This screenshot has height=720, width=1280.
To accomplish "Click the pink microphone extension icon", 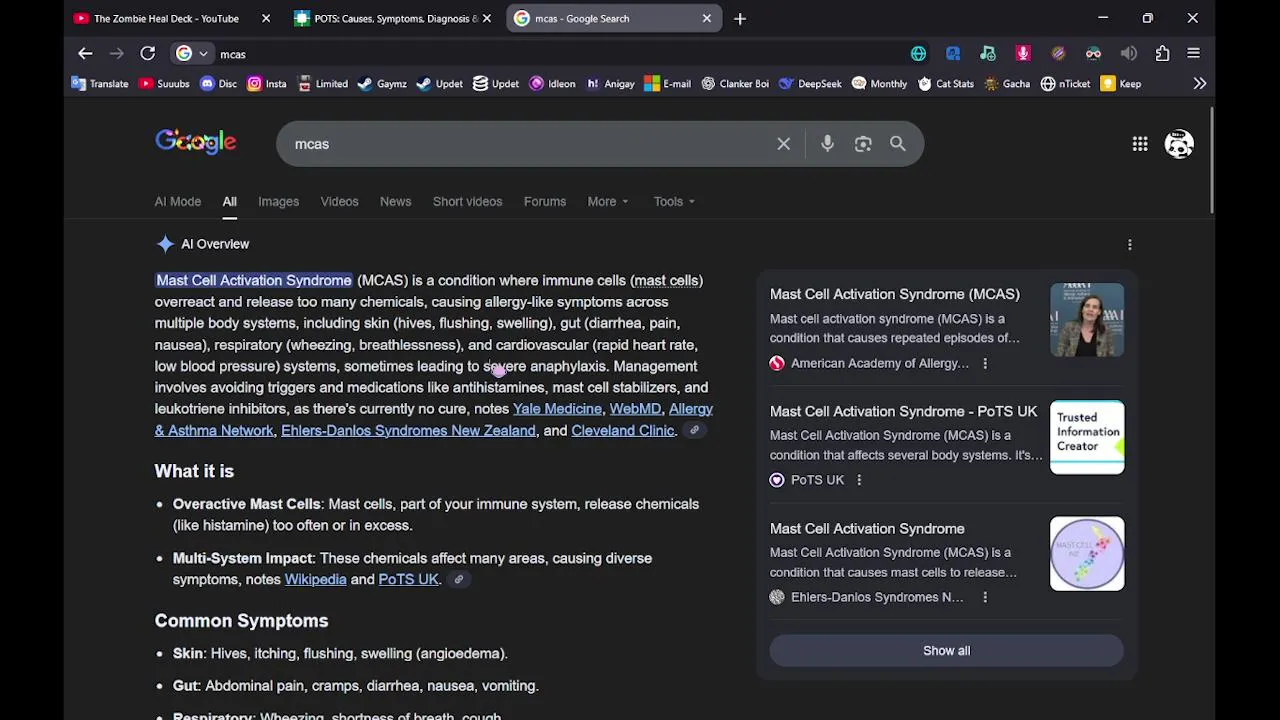I will click(x=1023, y=54).
